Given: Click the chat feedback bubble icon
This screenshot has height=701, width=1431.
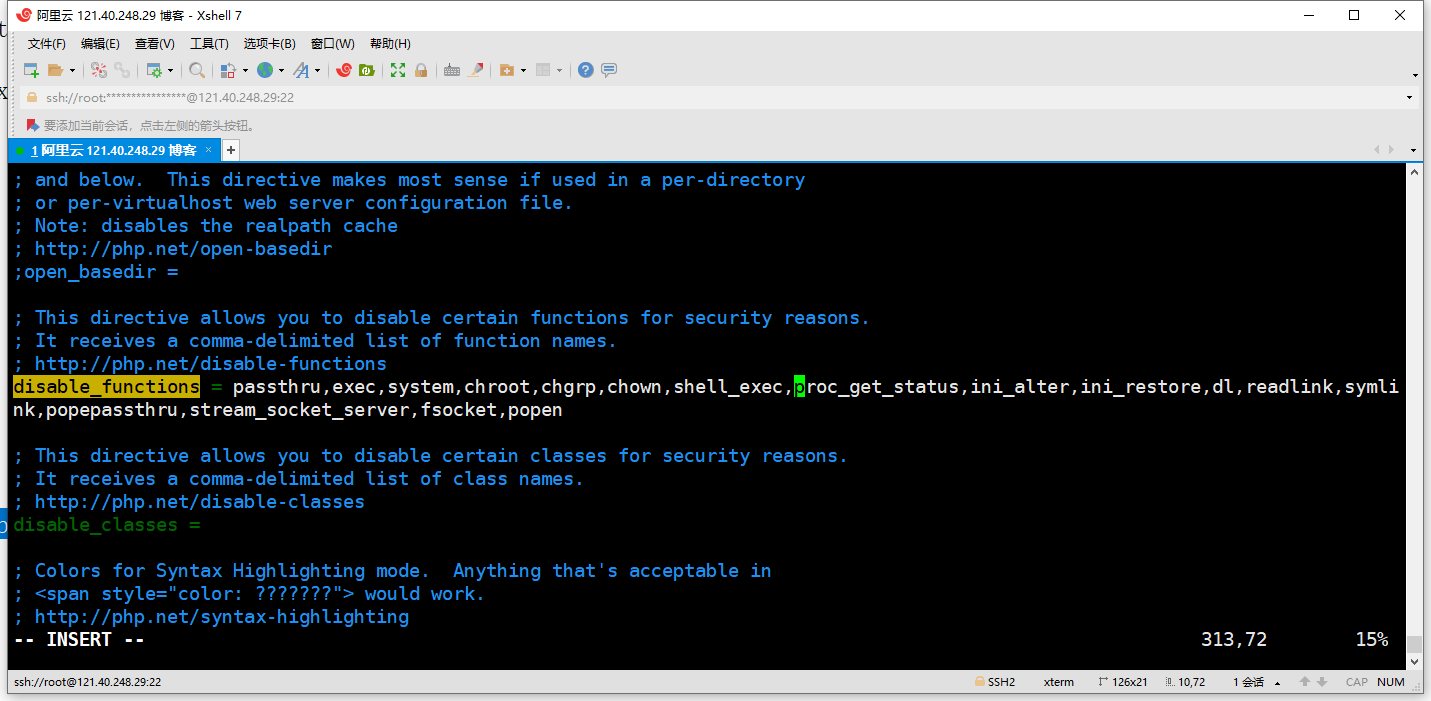Looking at the screenshot, I should (609, 70).
